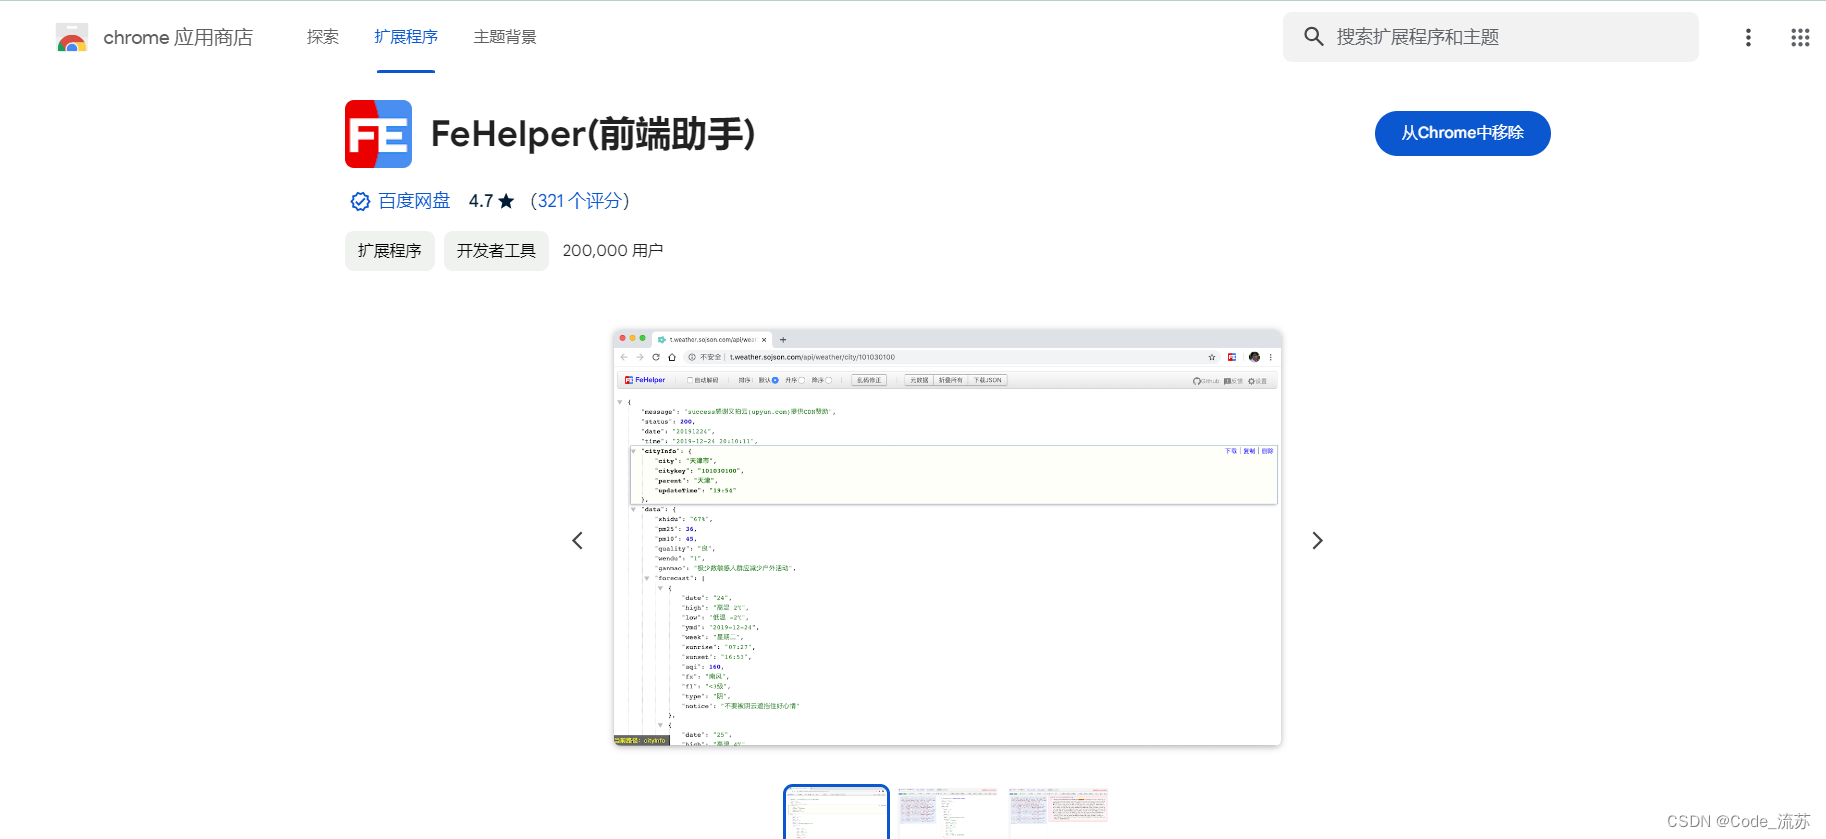Click the 开发者工具 category chip
This screenshot has width=1826, height=839.
(x=496, y=251)
